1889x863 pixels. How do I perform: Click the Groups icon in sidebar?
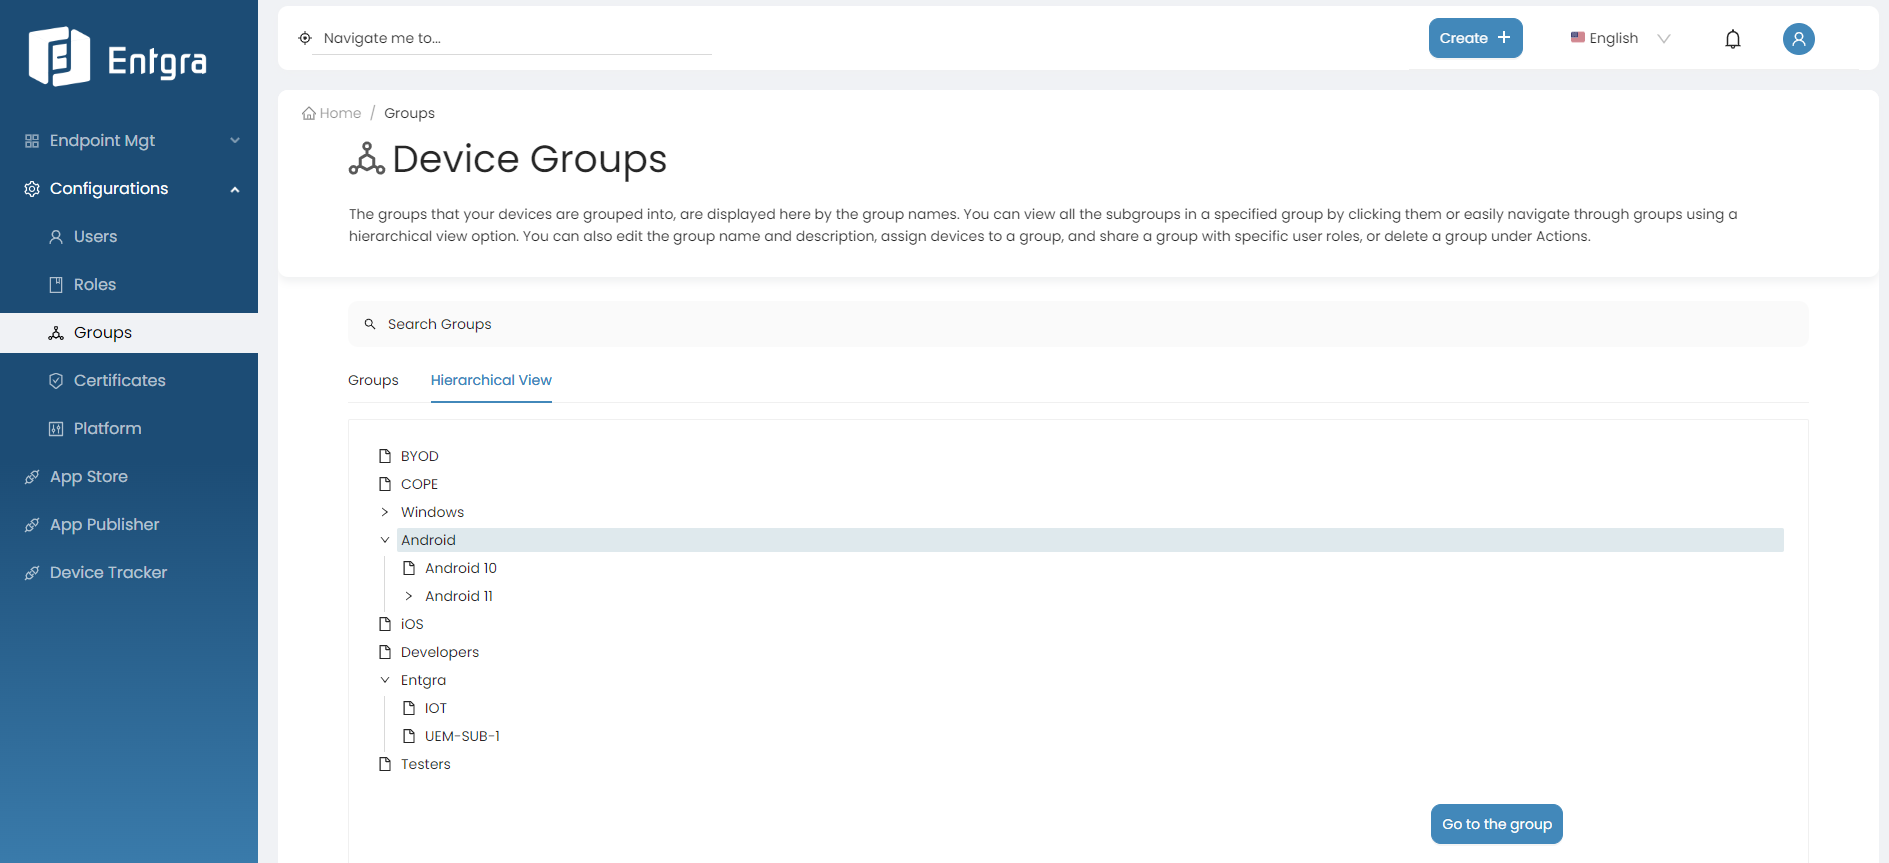click(x=56, y=333)
